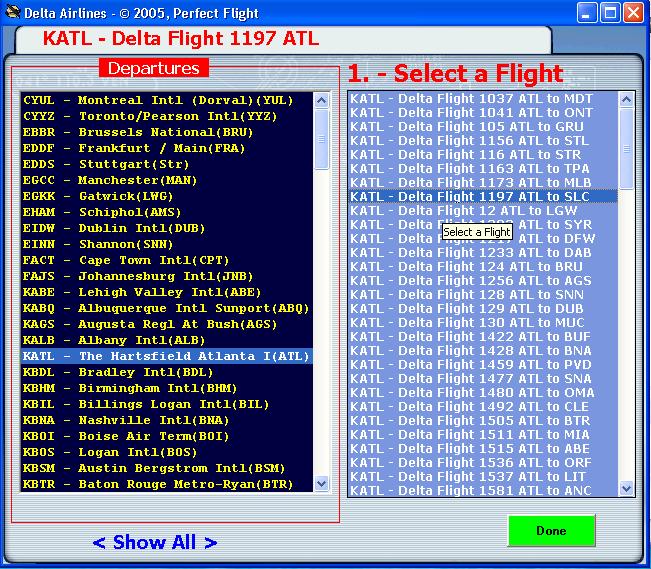The height and width of the screenshot is (569, 651).
Task: Choose Delta Flight 1197 ATL to SLC
Action: (483, 196)
